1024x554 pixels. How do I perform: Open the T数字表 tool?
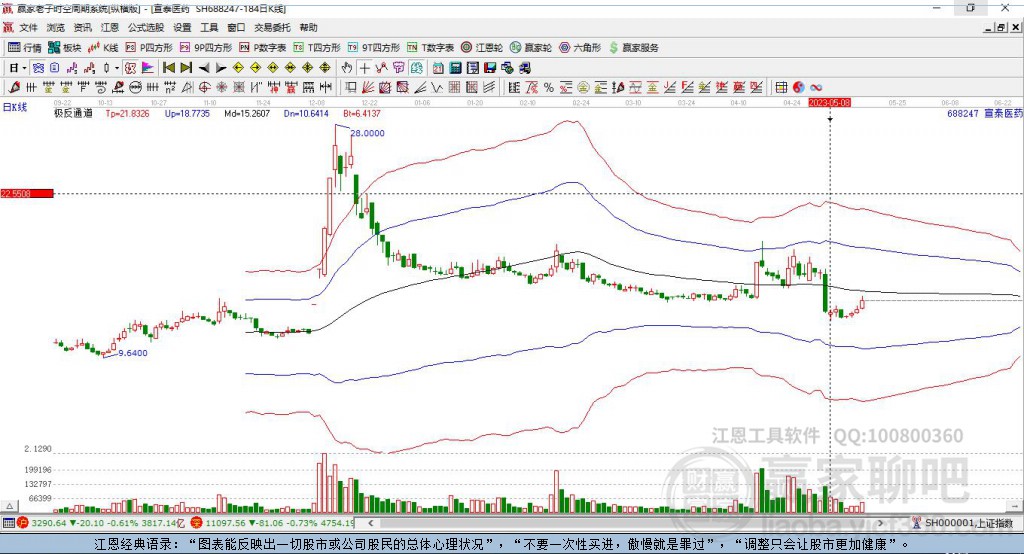tap(430, 48)
